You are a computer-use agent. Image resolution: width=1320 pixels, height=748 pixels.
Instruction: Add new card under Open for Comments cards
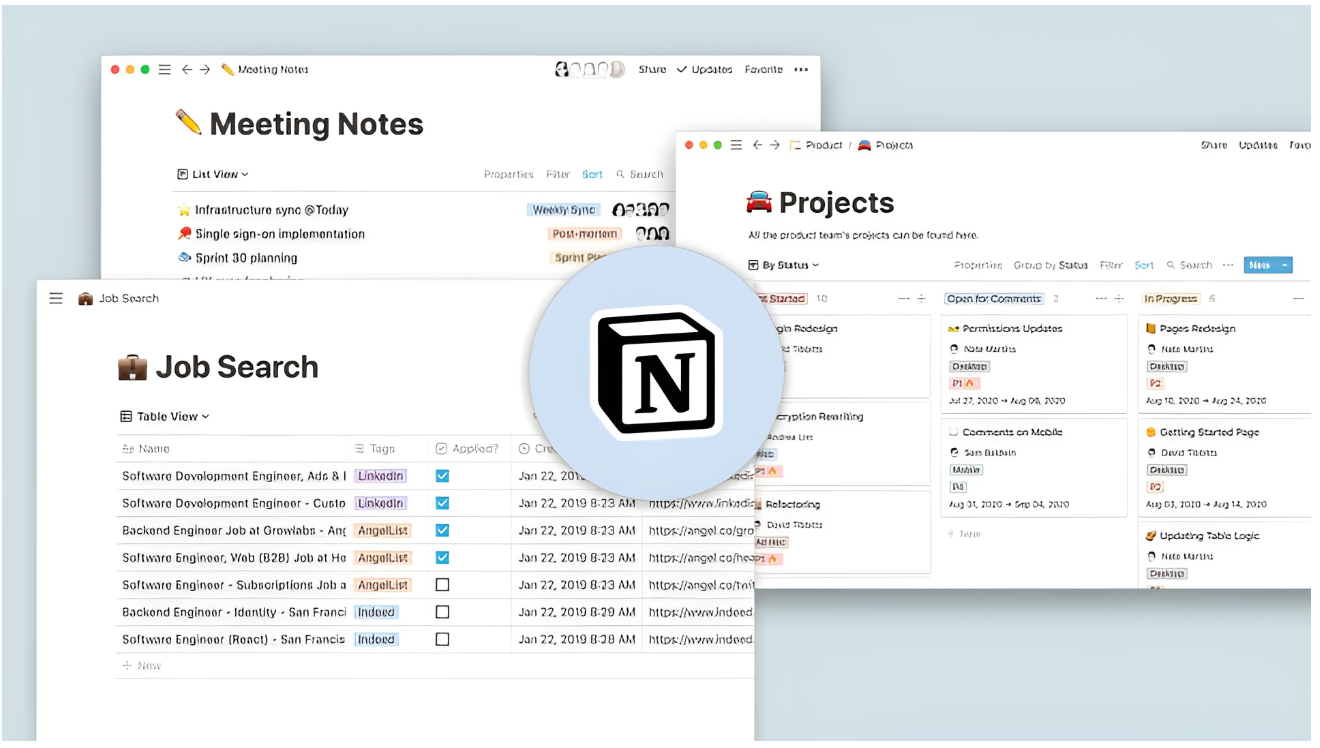tap(964, 534)
